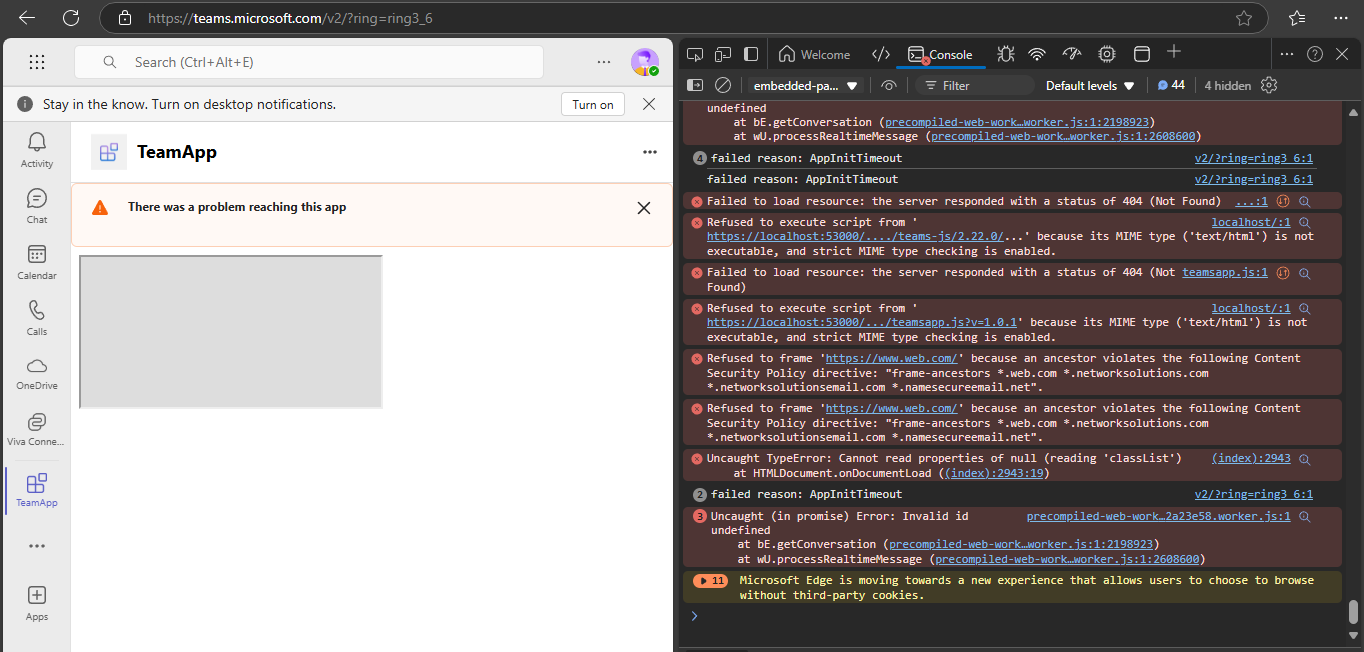Show the console sidebar
The height and width of the screenshot is (652, 1364).
click(x=695, y=85)
